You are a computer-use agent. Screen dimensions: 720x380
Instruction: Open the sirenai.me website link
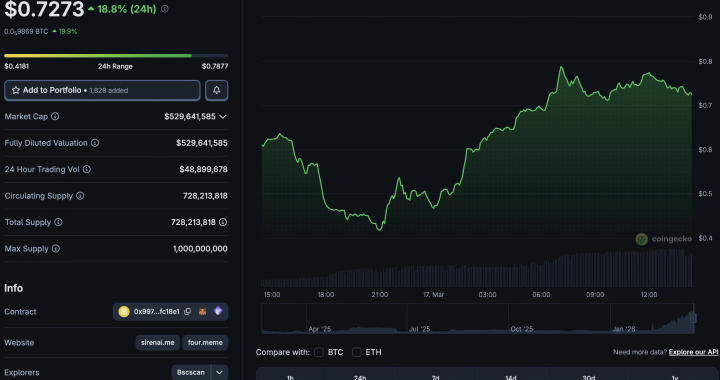click(x=158, y=343)
